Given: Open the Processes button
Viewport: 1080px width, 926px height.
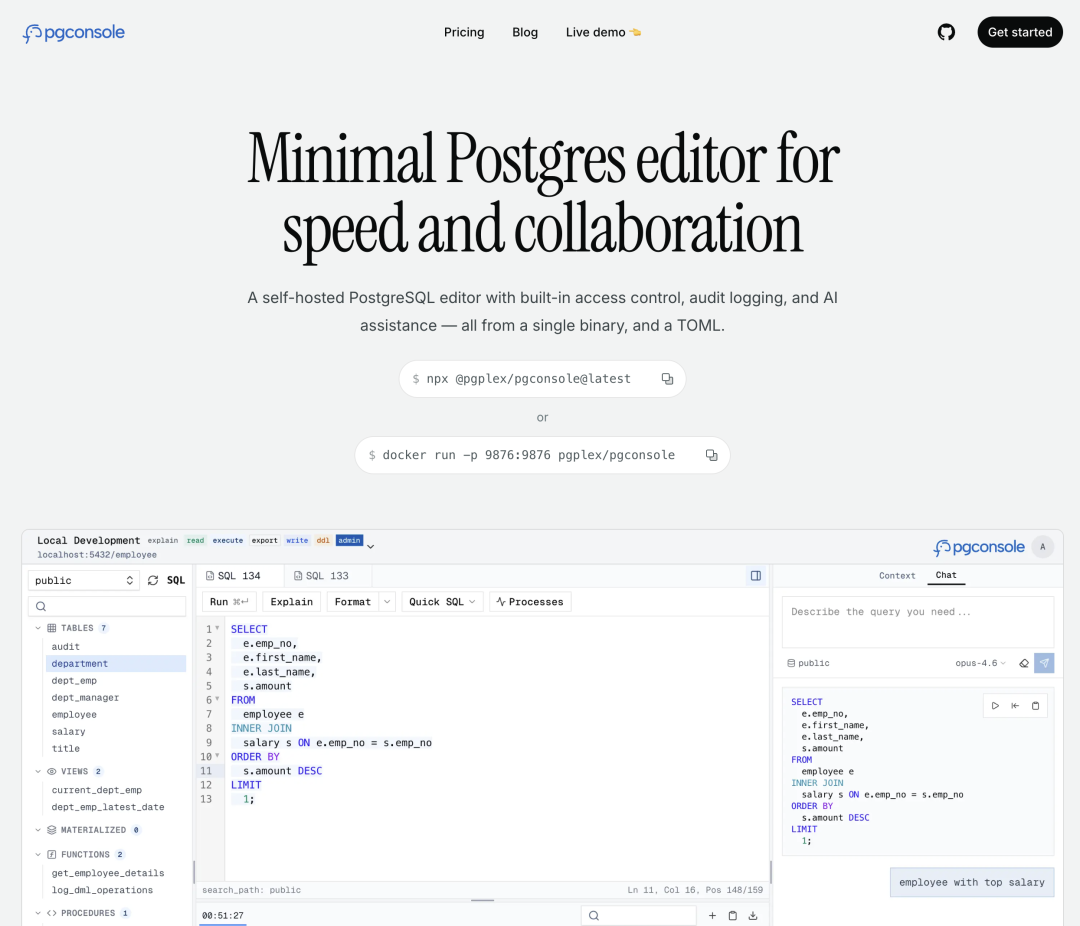Looking at the screenshot, I should 530,602.
